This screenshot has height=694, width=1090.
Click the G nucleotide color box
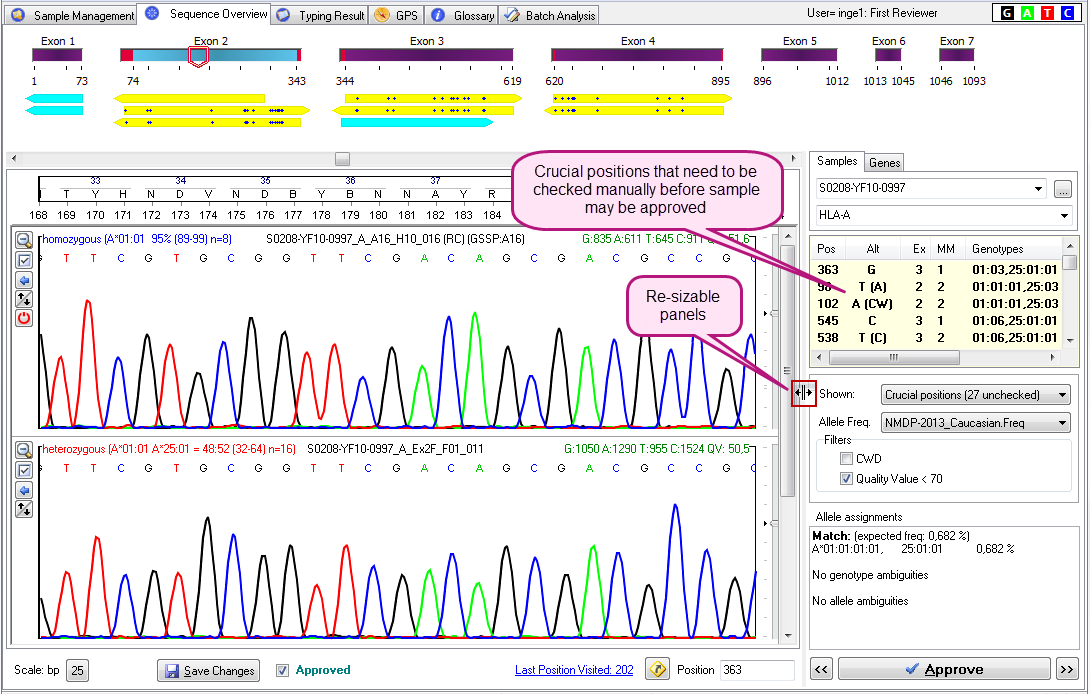click(x=1007, y=13)
